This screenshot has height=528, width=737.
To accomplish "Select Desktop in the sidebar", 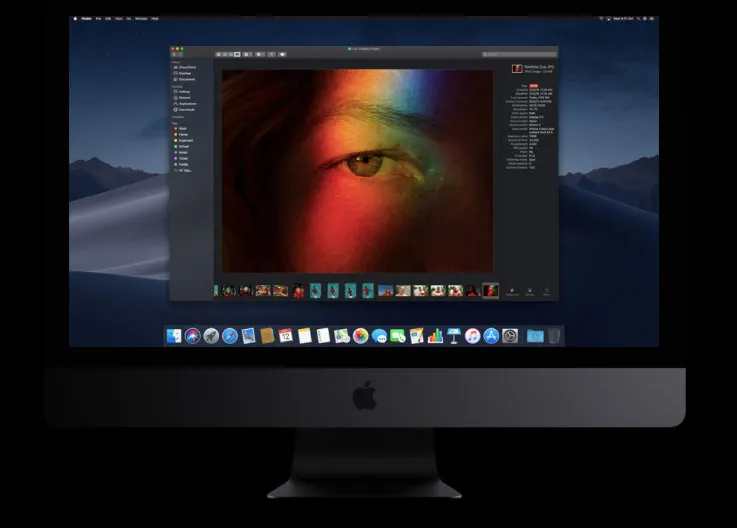I will [x=182, y=73].
